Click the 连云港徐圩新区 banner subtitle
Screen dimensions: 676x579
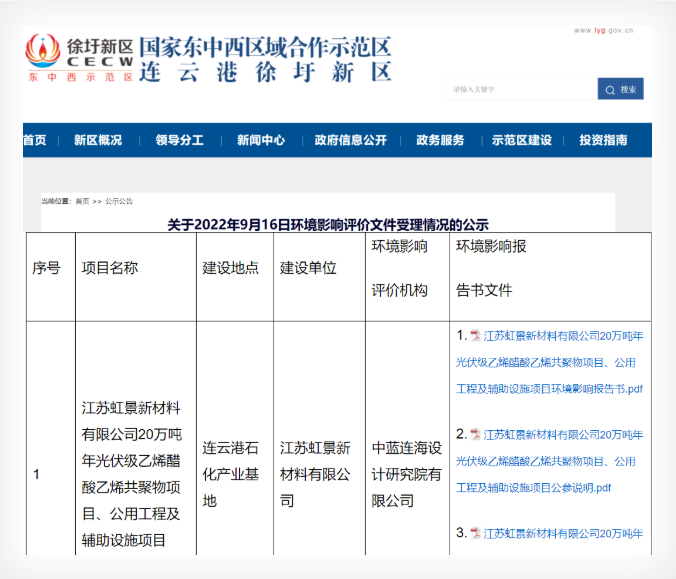tap(265, 72)
